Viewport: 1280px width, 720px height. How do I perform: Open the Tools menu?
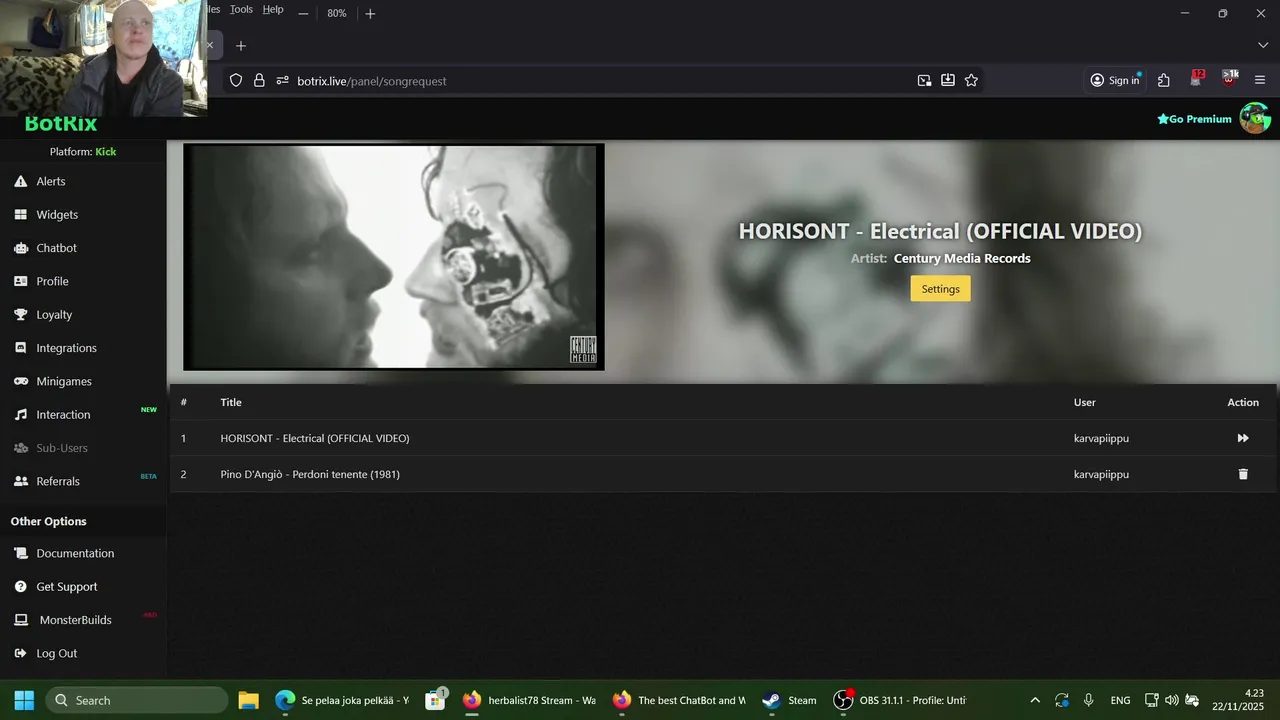[241, 9]
